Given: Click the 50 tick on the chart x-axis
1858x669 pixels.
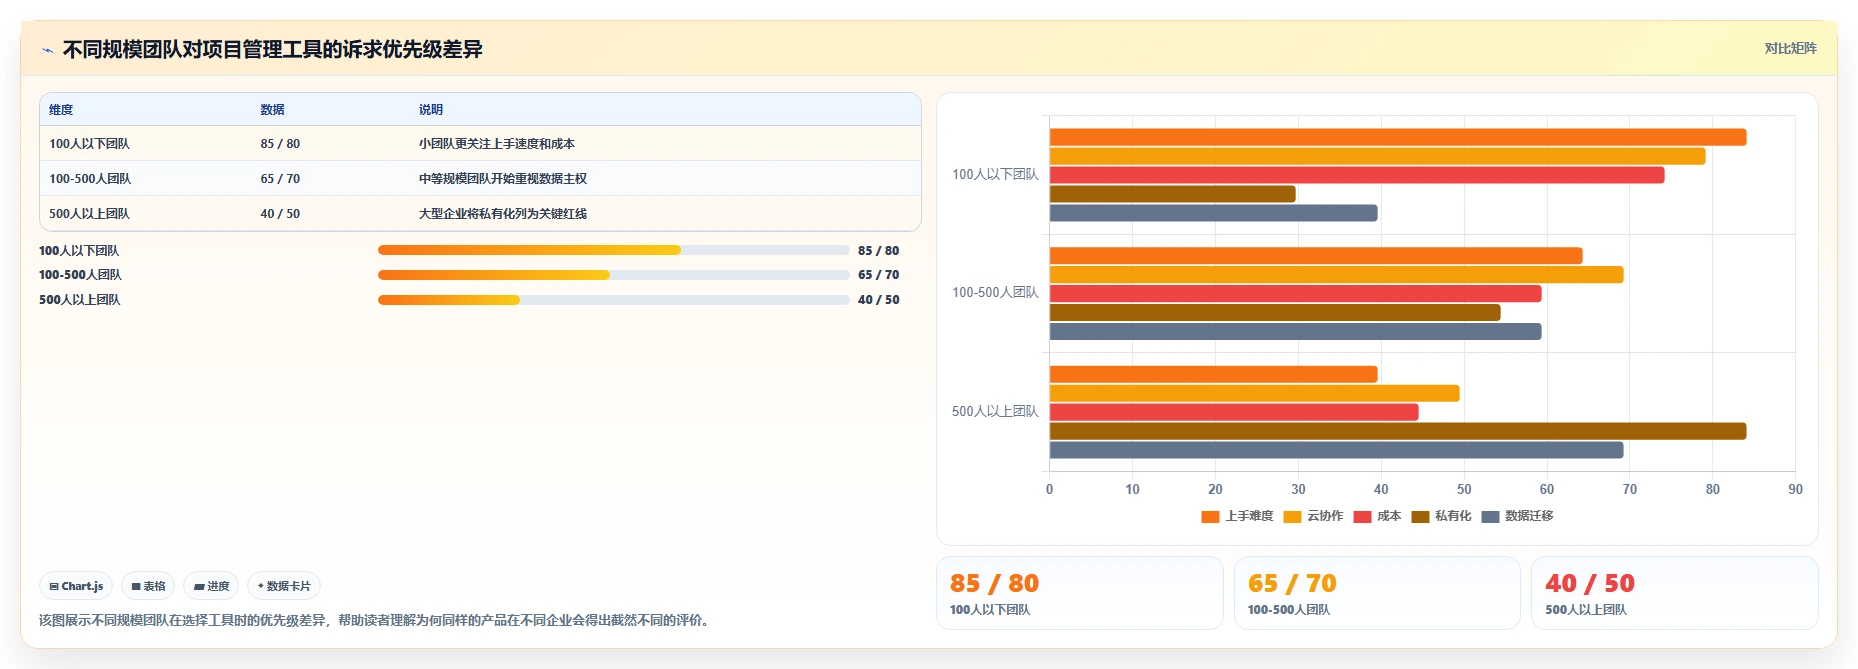Looking at the screenshot, I should (1464, 489).
